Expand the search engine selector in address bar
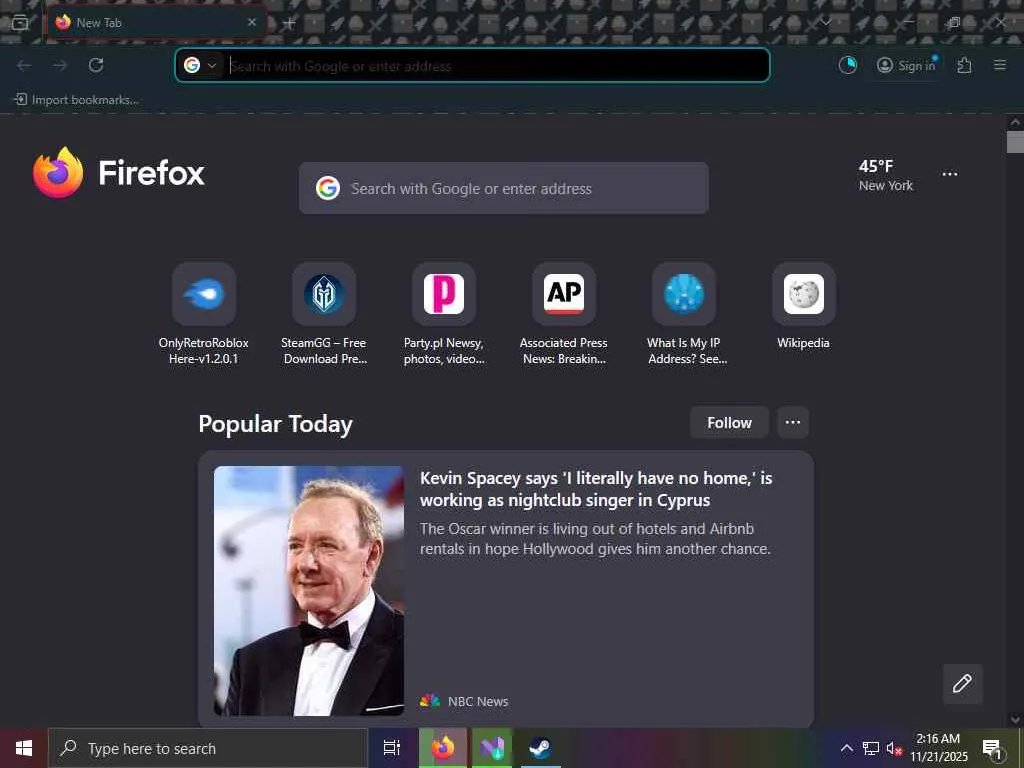Screen dimensions: 1024x768 coord(200,65)
